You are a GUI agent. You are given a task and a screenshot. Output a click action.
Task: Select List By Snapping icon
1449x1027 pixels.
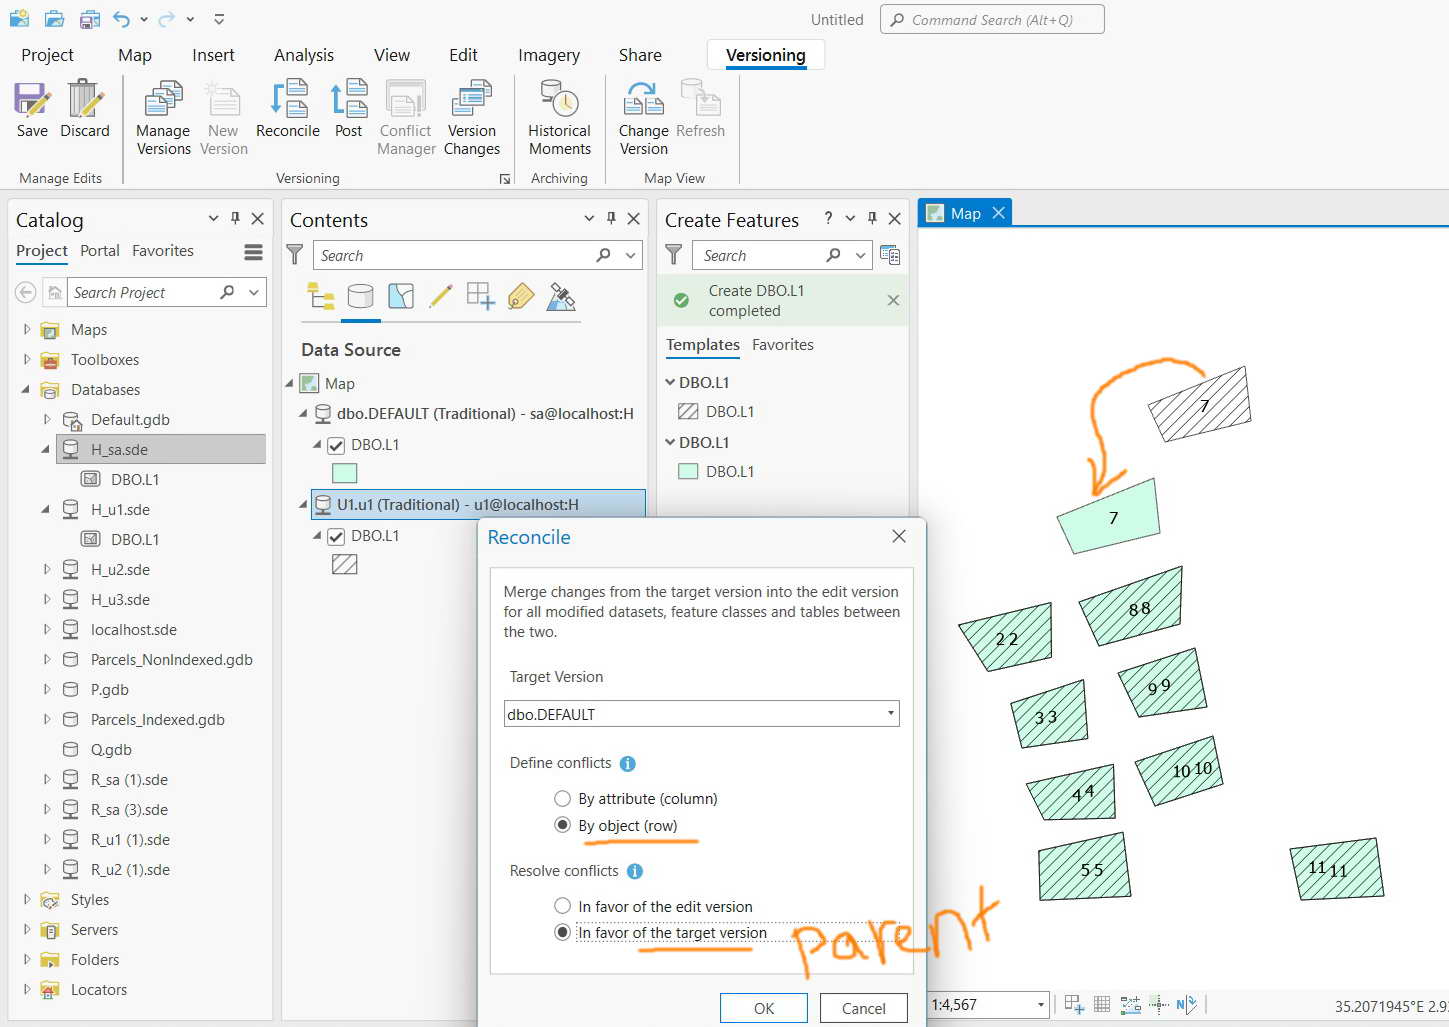coord(481,296)
